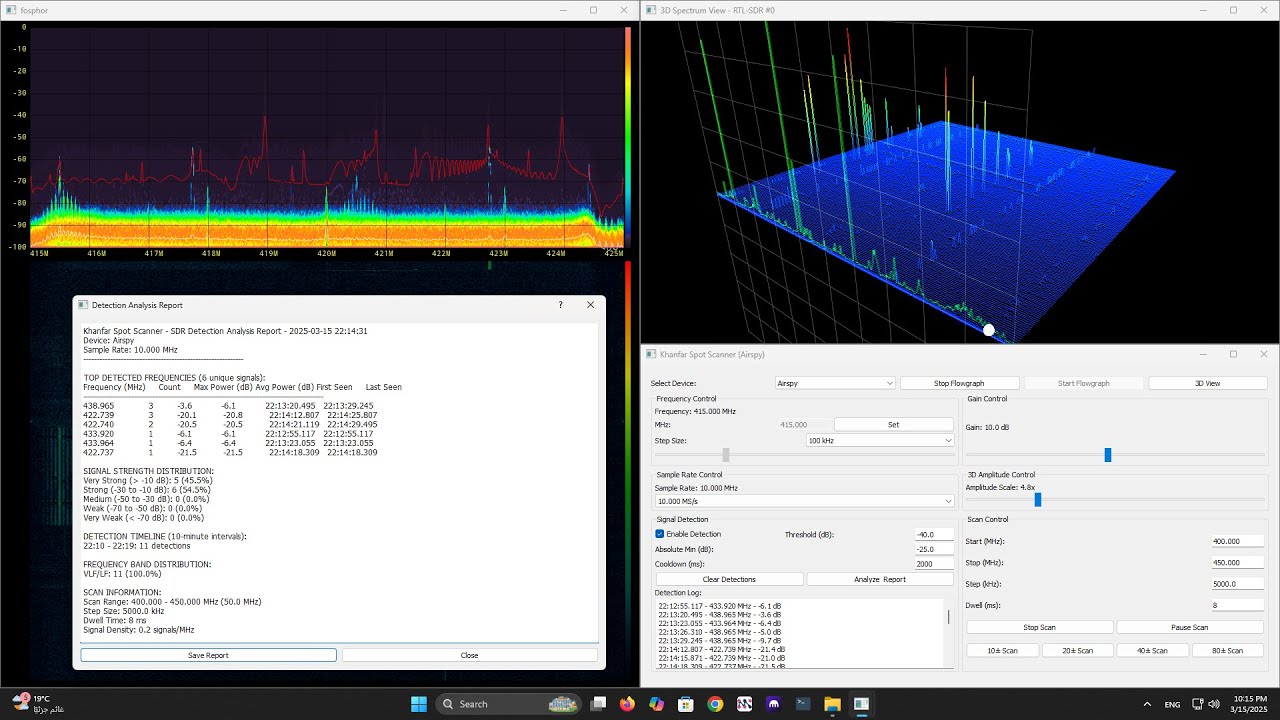
Task: Open Google Chrome from the taskbar
Action: tap(715, 704)
